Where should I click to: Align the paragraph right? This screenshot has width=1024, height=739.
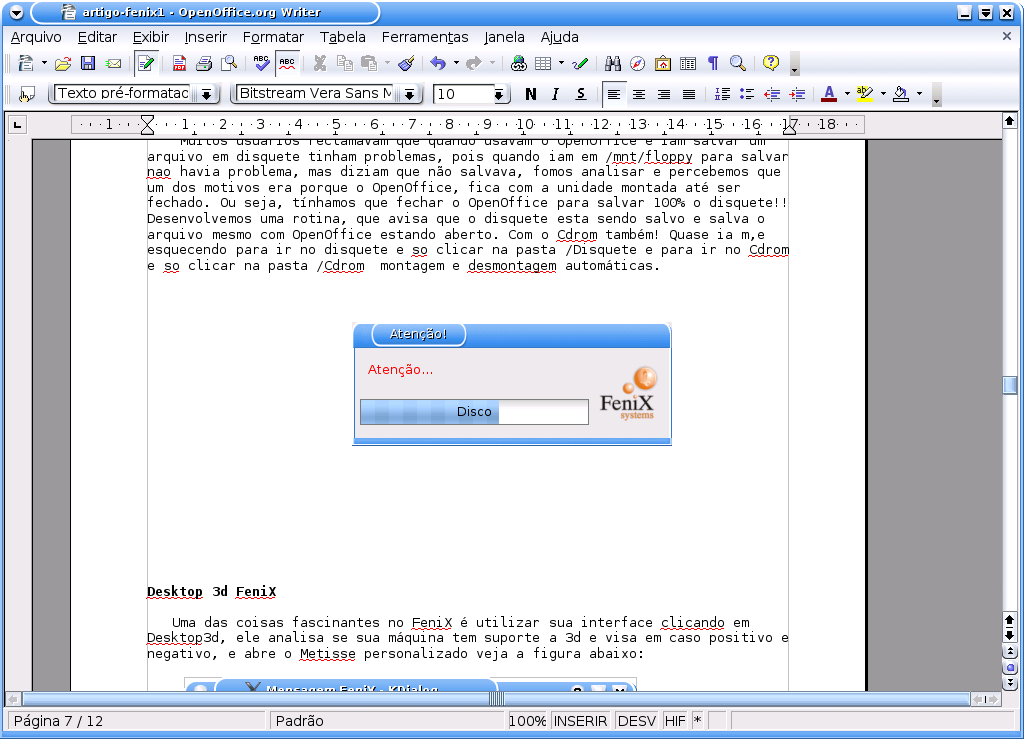coord(664,95)
